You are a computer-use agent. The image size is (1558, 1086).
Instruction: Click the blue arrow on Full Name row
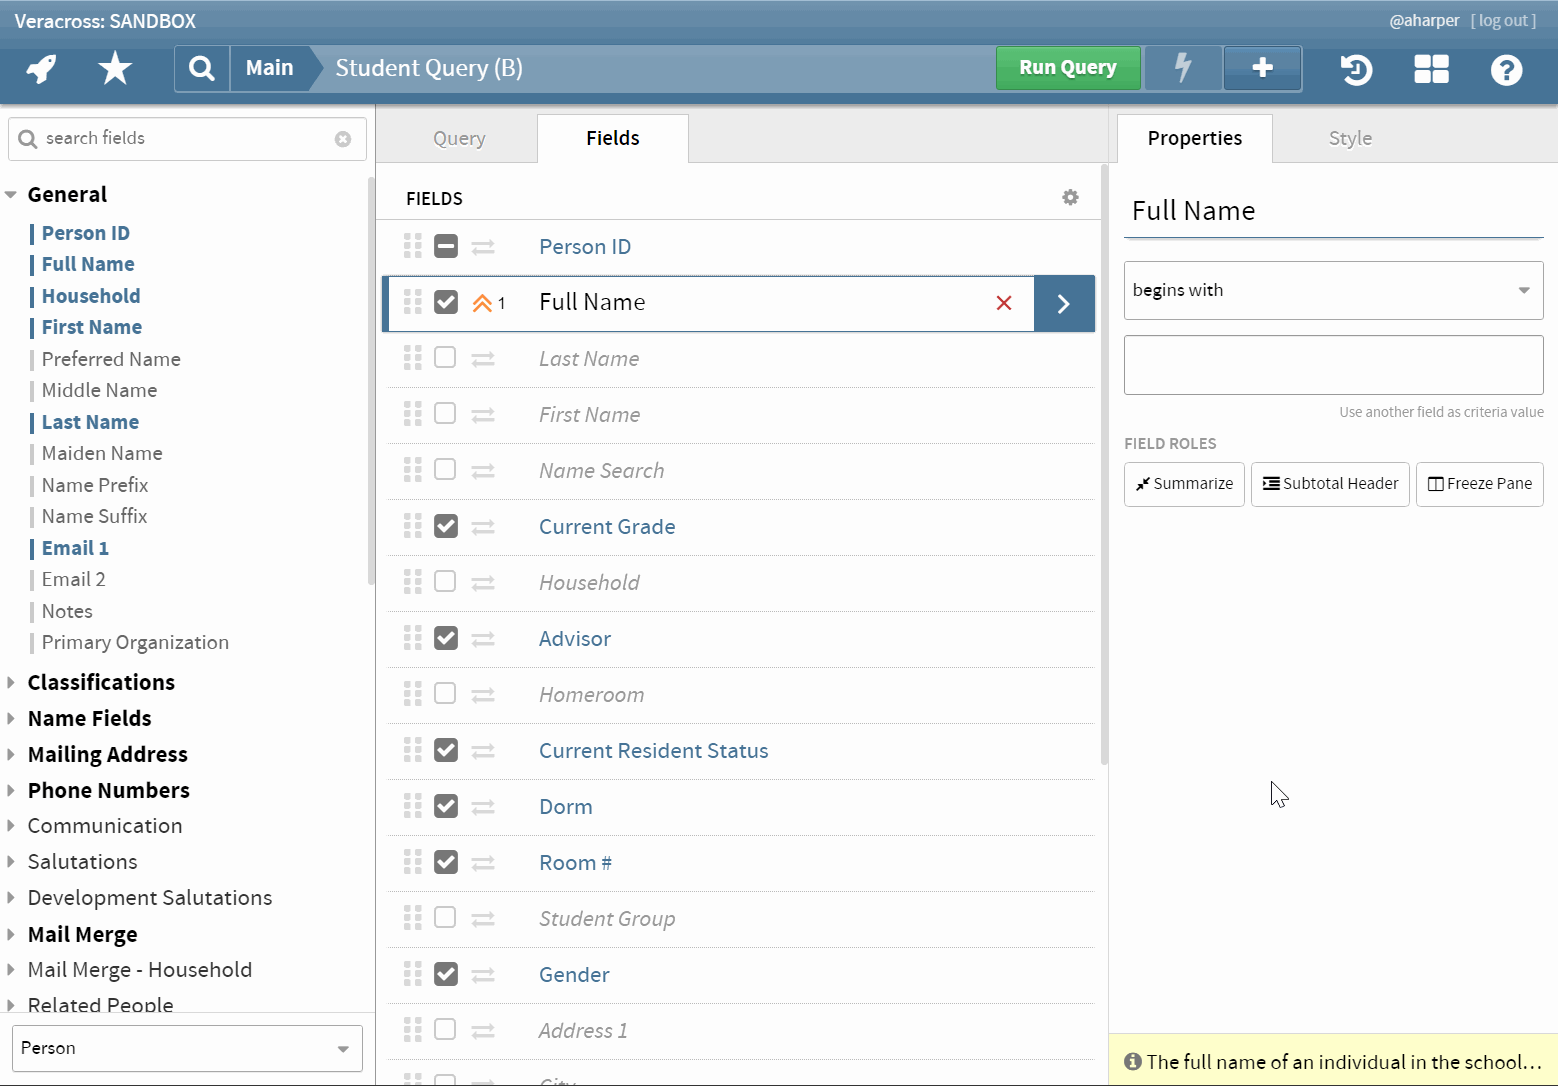click(x=1064, y=303)
